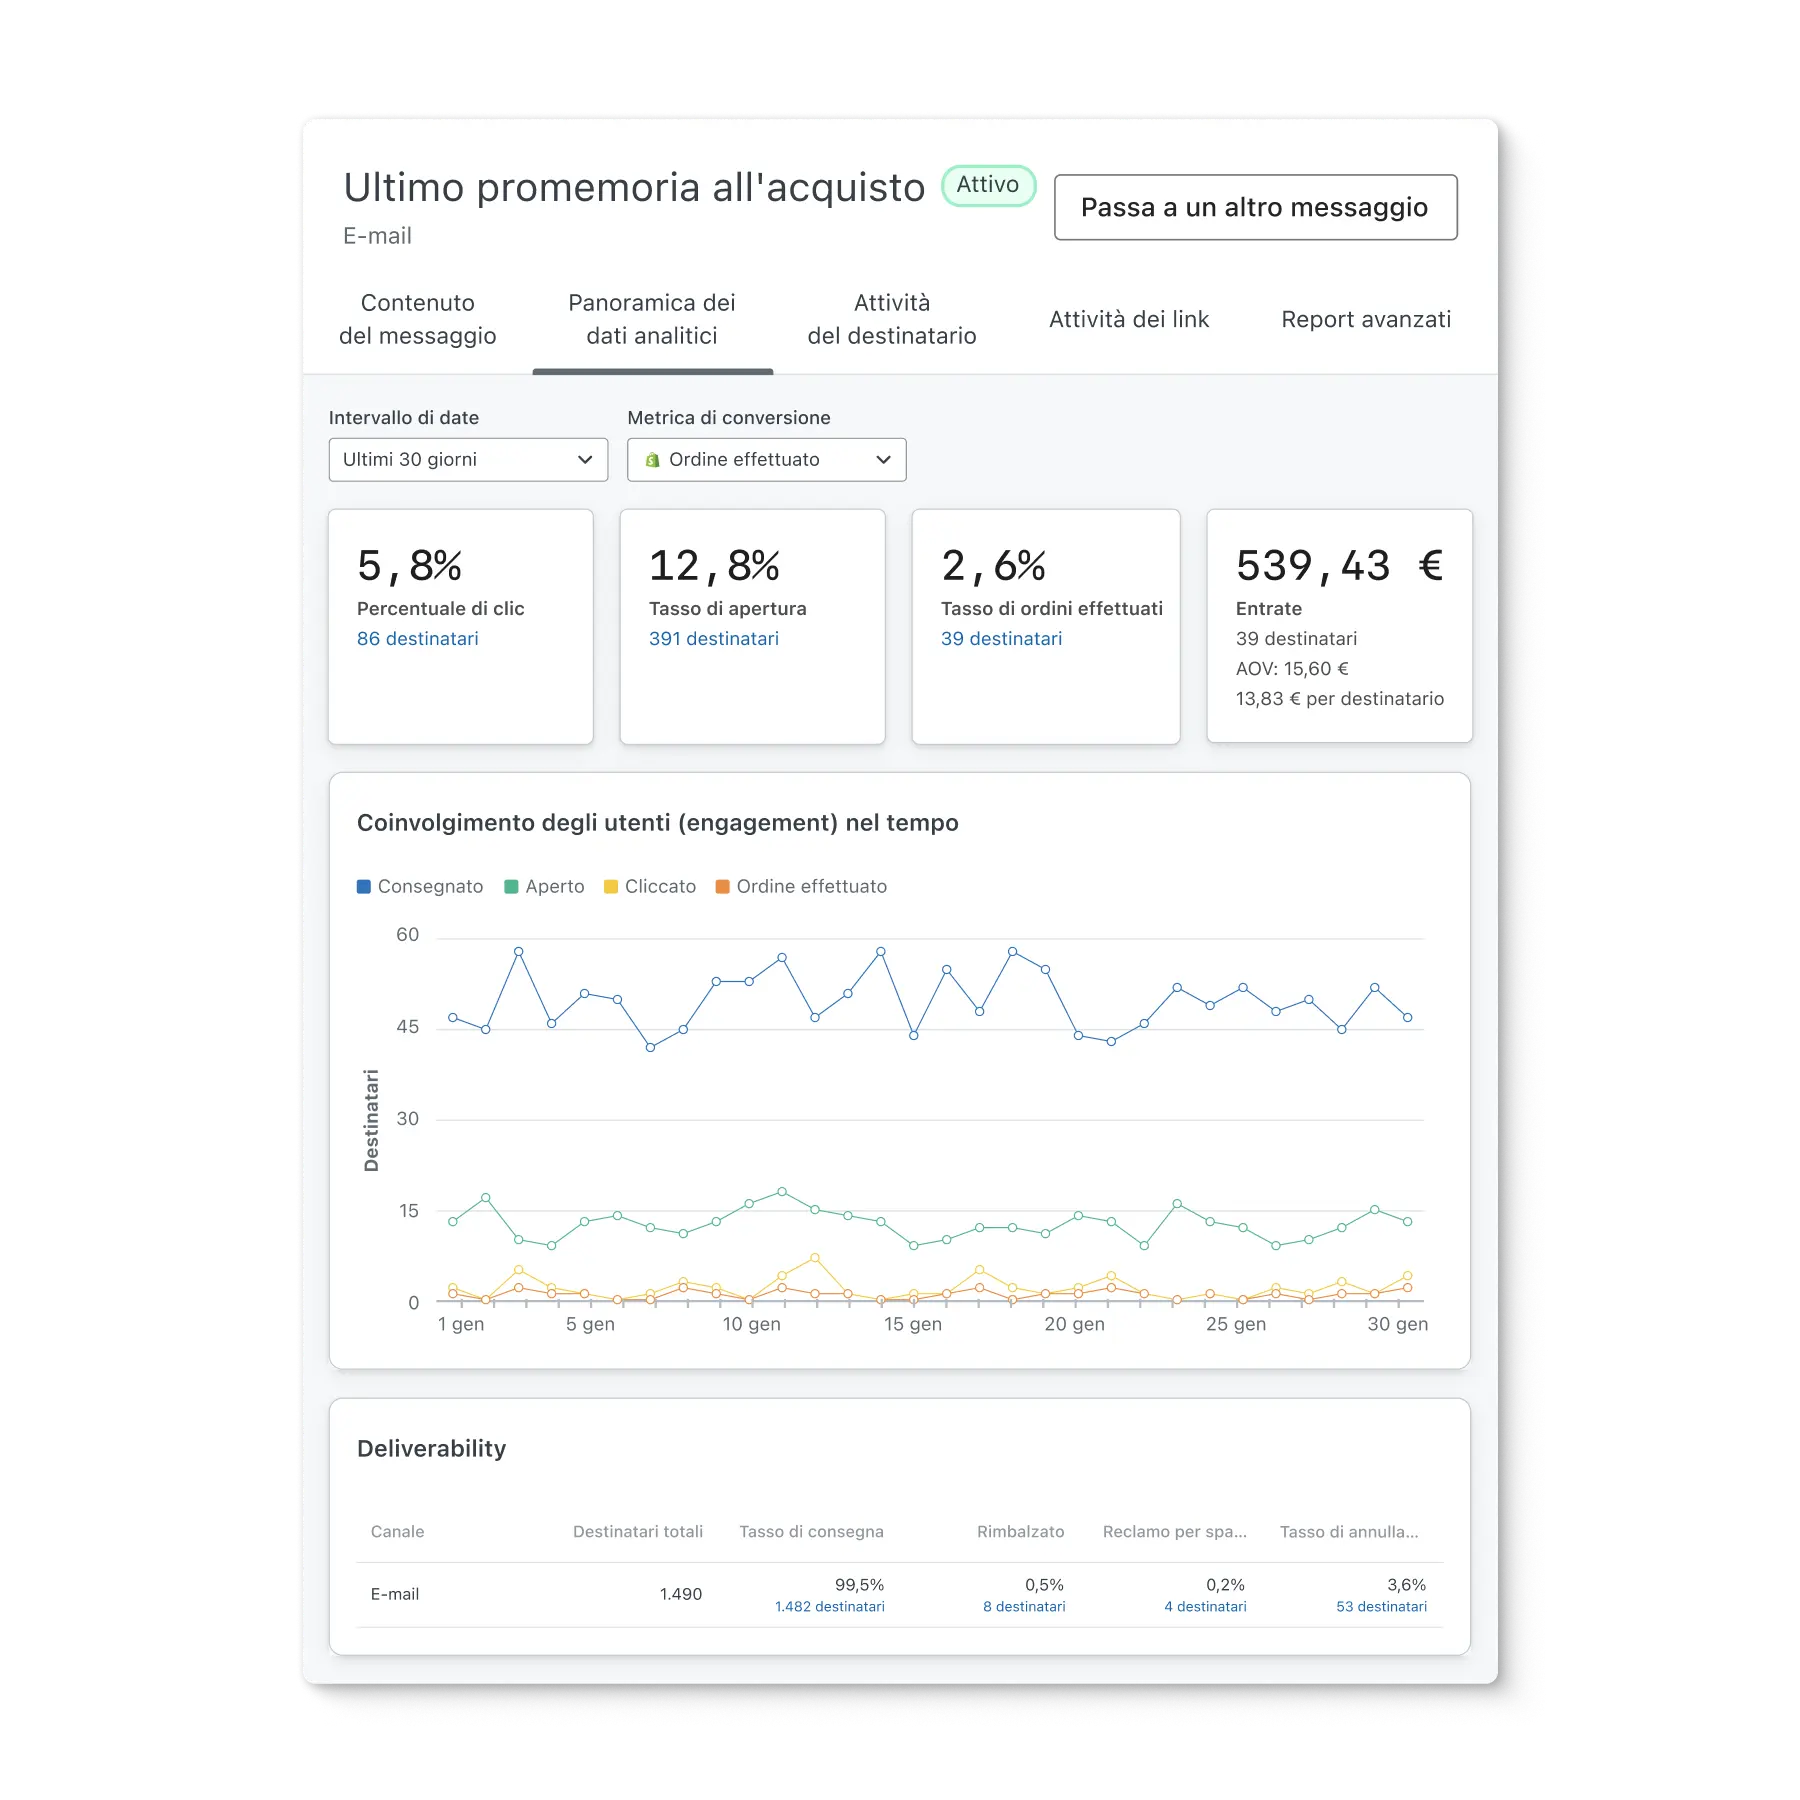Click the Reclamo per spa... column header
Viewport: 1800px width, 1800px height.
click(1174, 1532)
